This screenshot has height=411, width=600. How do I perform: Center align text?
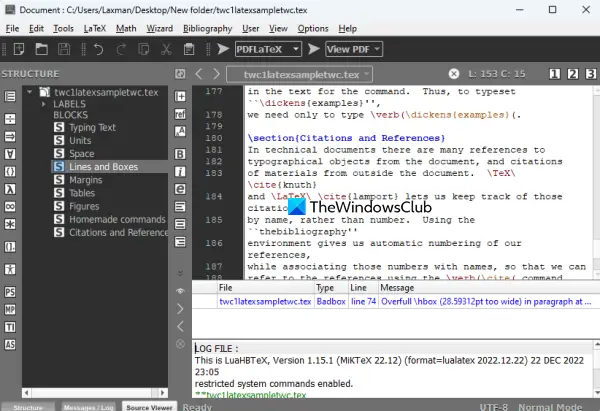coord(180,224)
